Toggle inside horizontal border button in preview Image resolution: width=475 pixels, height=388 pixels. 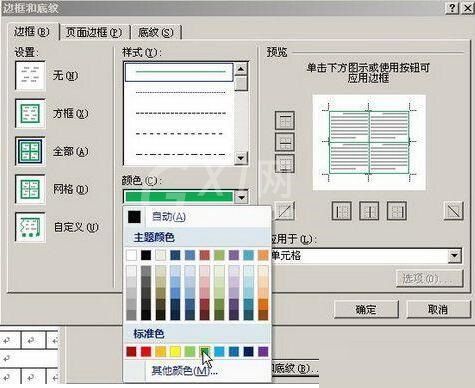pos(285,142)
